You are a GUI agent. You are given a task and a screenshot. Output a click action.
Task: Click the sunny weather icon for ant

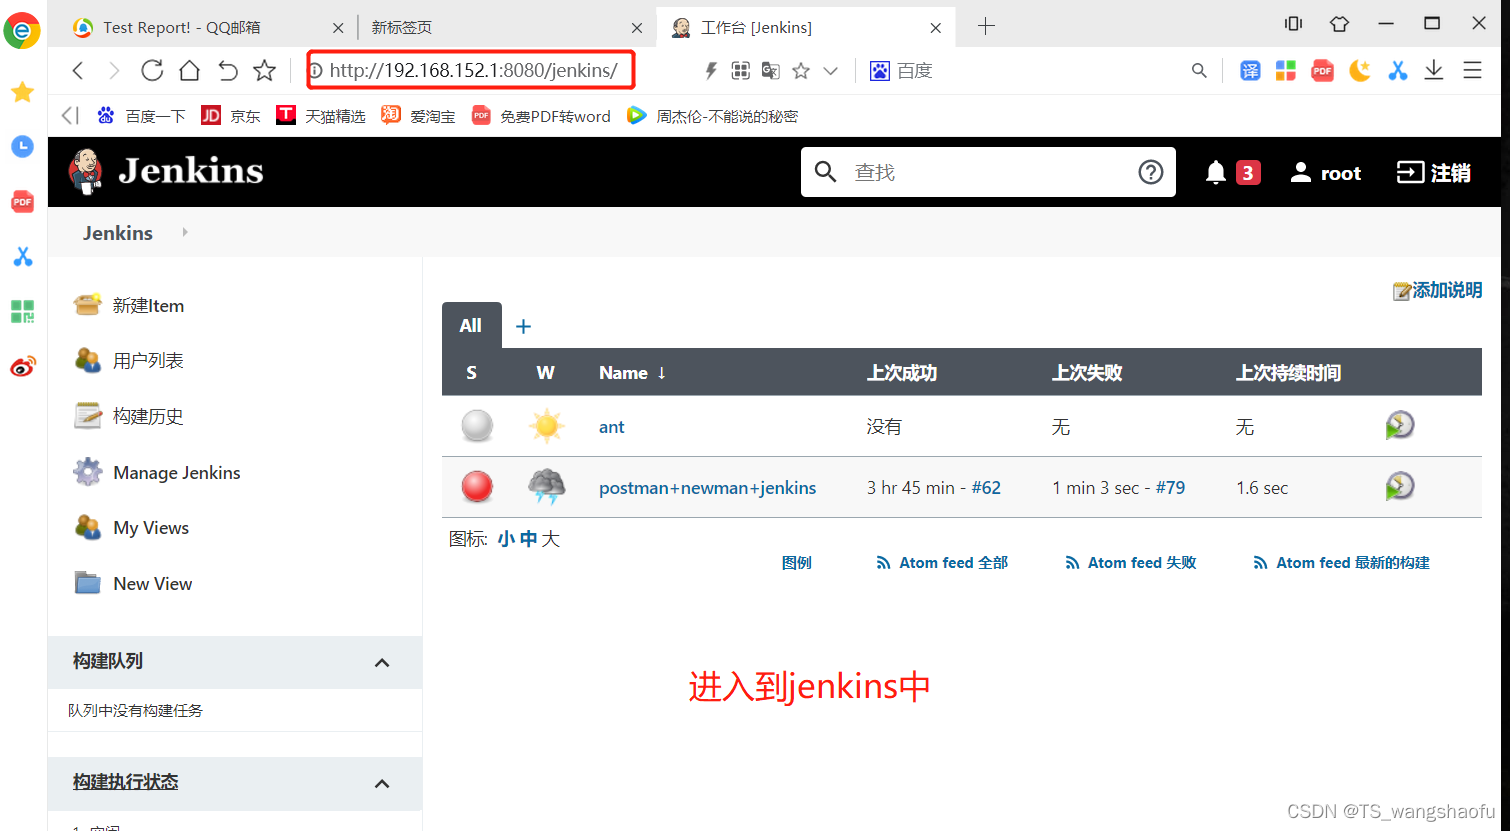pos(546,426)
